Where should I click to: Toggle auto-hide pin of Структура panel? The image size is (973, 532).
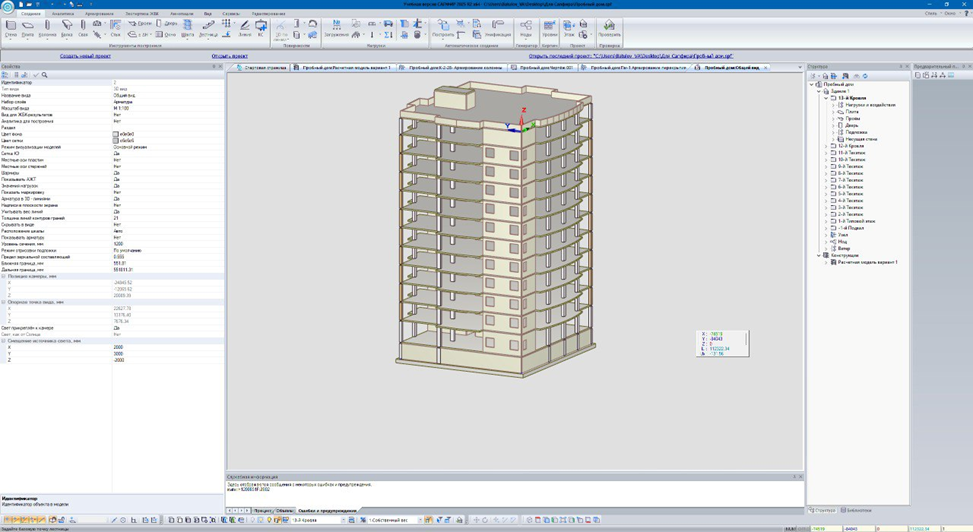tap(901, 66)
